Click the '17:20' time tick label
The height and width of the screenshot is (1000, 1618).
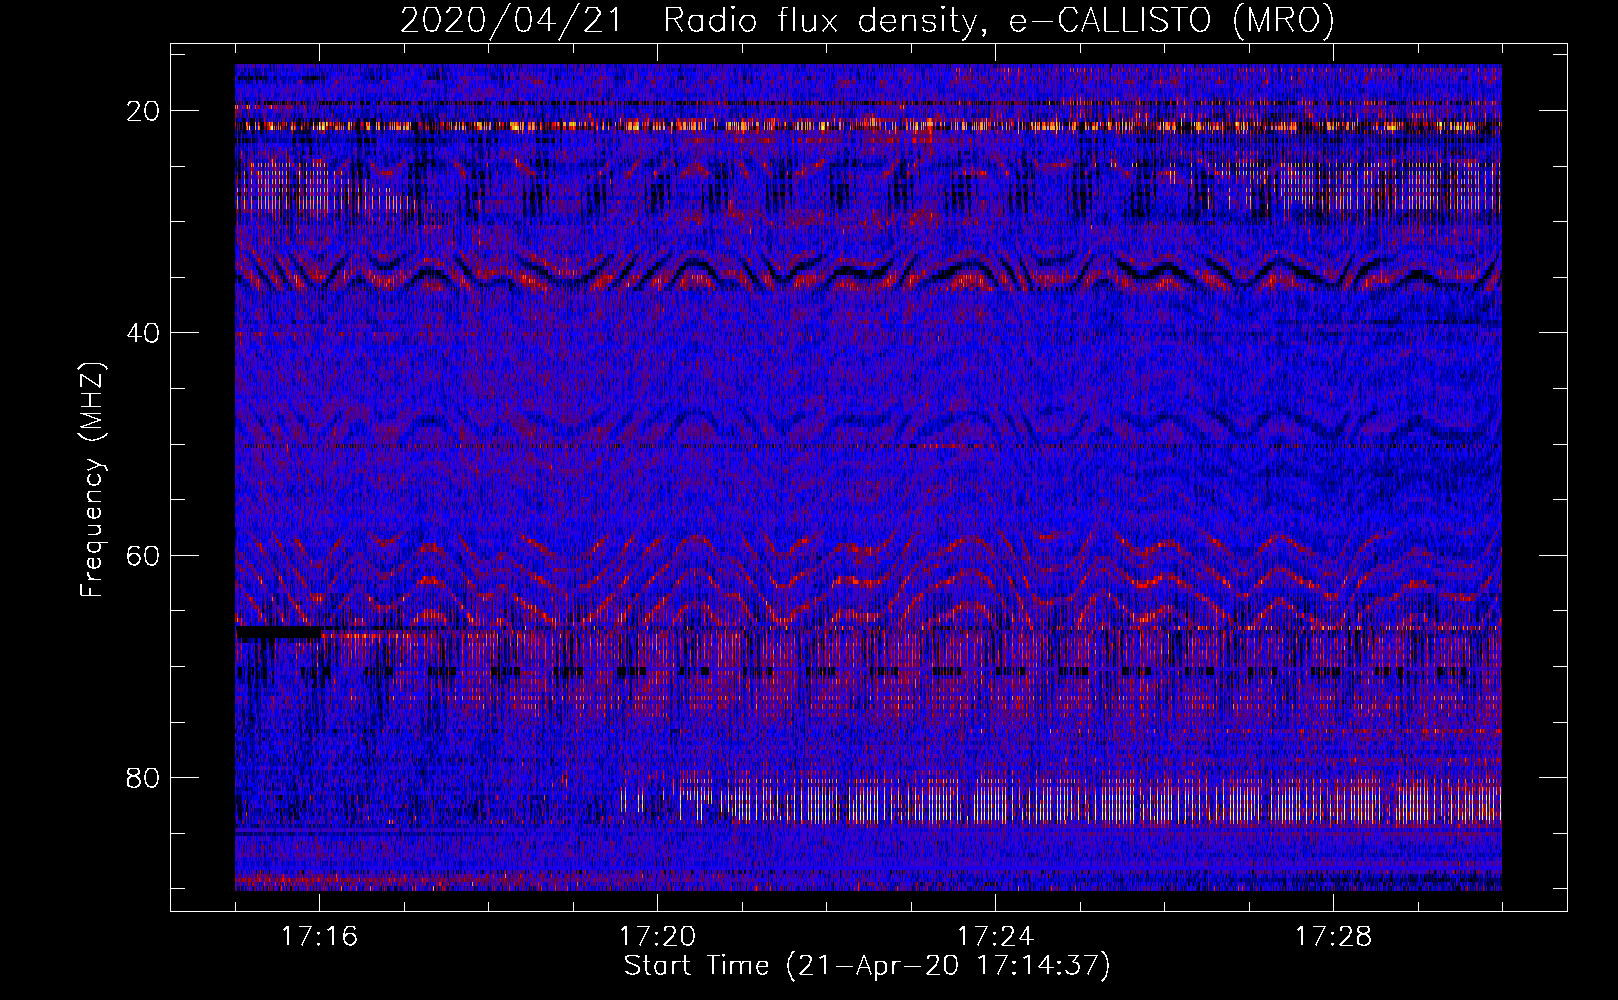tap(658, 937)
